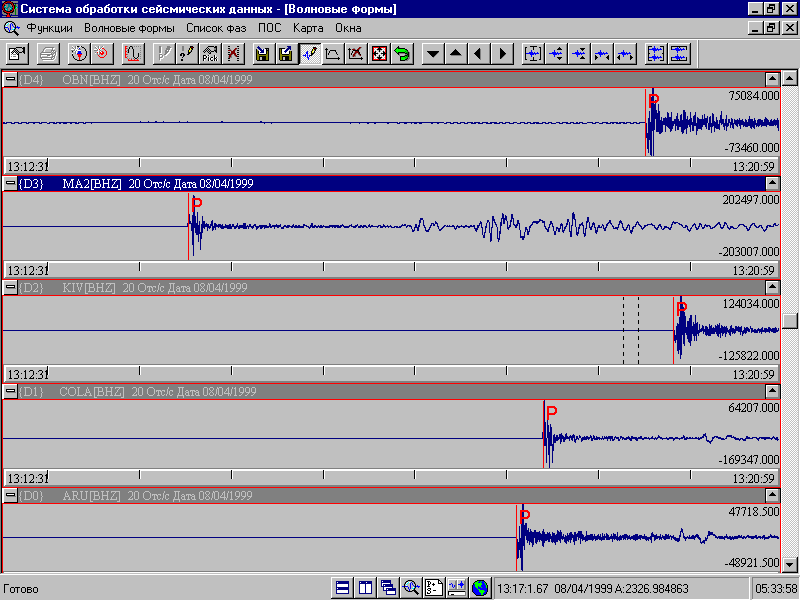Click the printer icon in the toolbar
This screenshot has height=600, width=800.
coord(48,54)
